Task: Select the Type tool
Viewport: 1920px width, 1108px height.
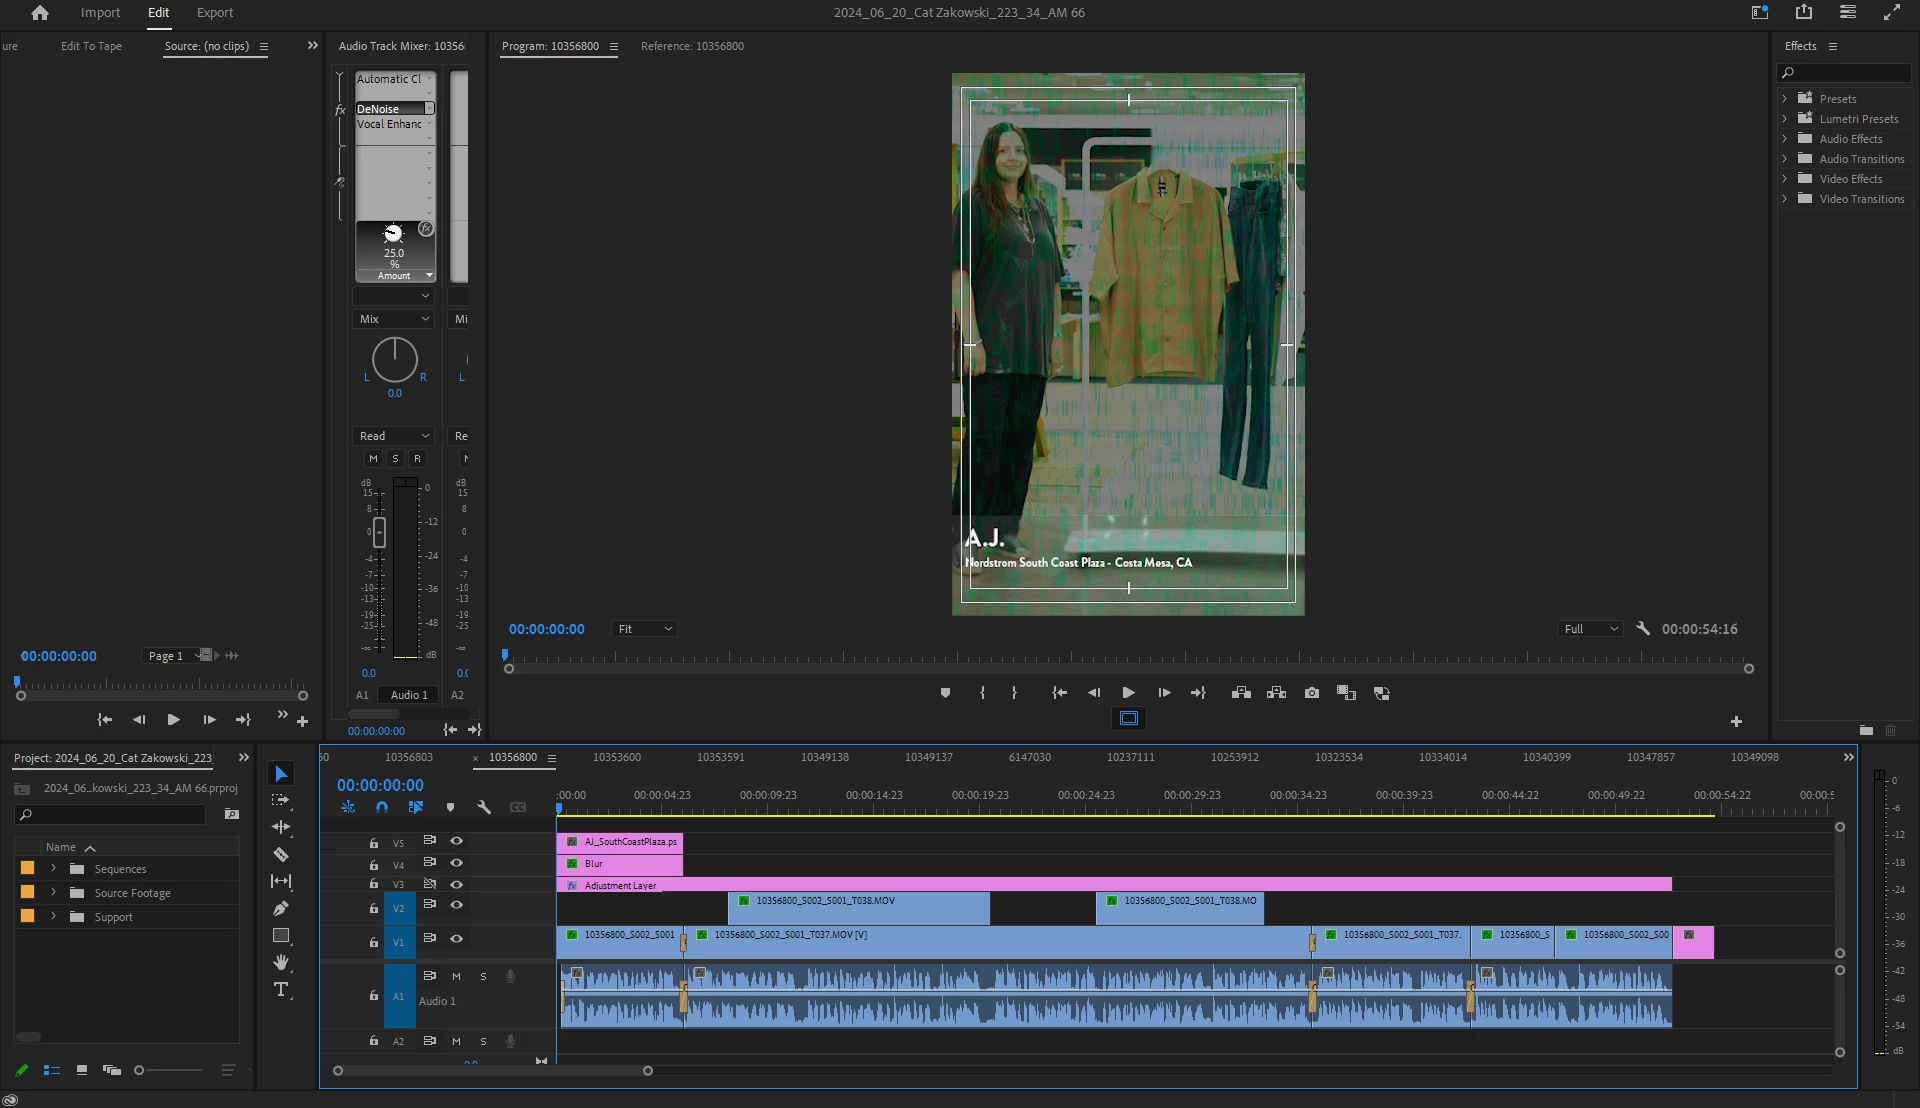Action: [x=281, y=990]
